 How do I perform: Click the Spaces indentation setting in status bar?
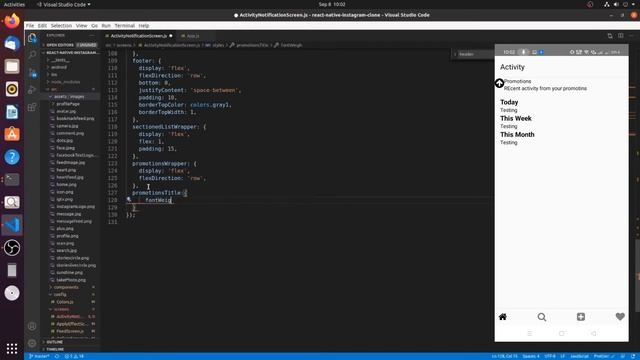coord(531,356)
